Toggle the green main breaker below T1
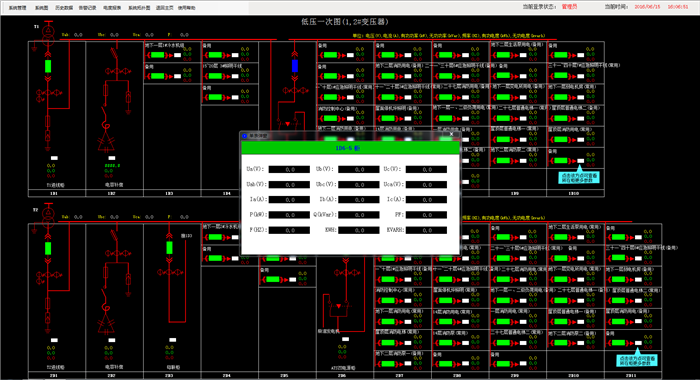Viewport: 700px width, 380px height. coord(48,66)
